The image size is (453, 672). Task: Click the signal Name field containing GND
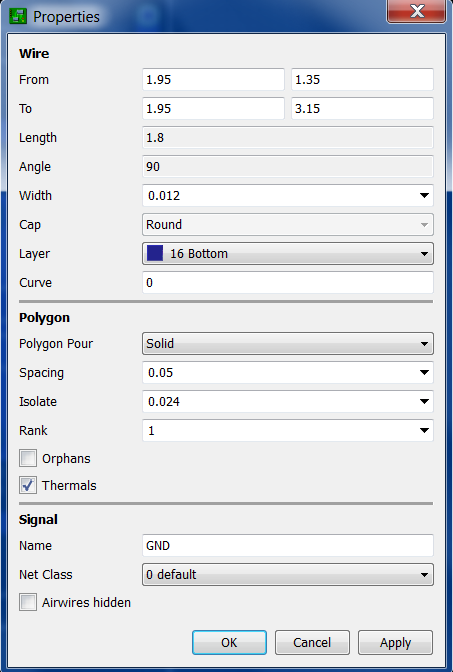point(288,545)
